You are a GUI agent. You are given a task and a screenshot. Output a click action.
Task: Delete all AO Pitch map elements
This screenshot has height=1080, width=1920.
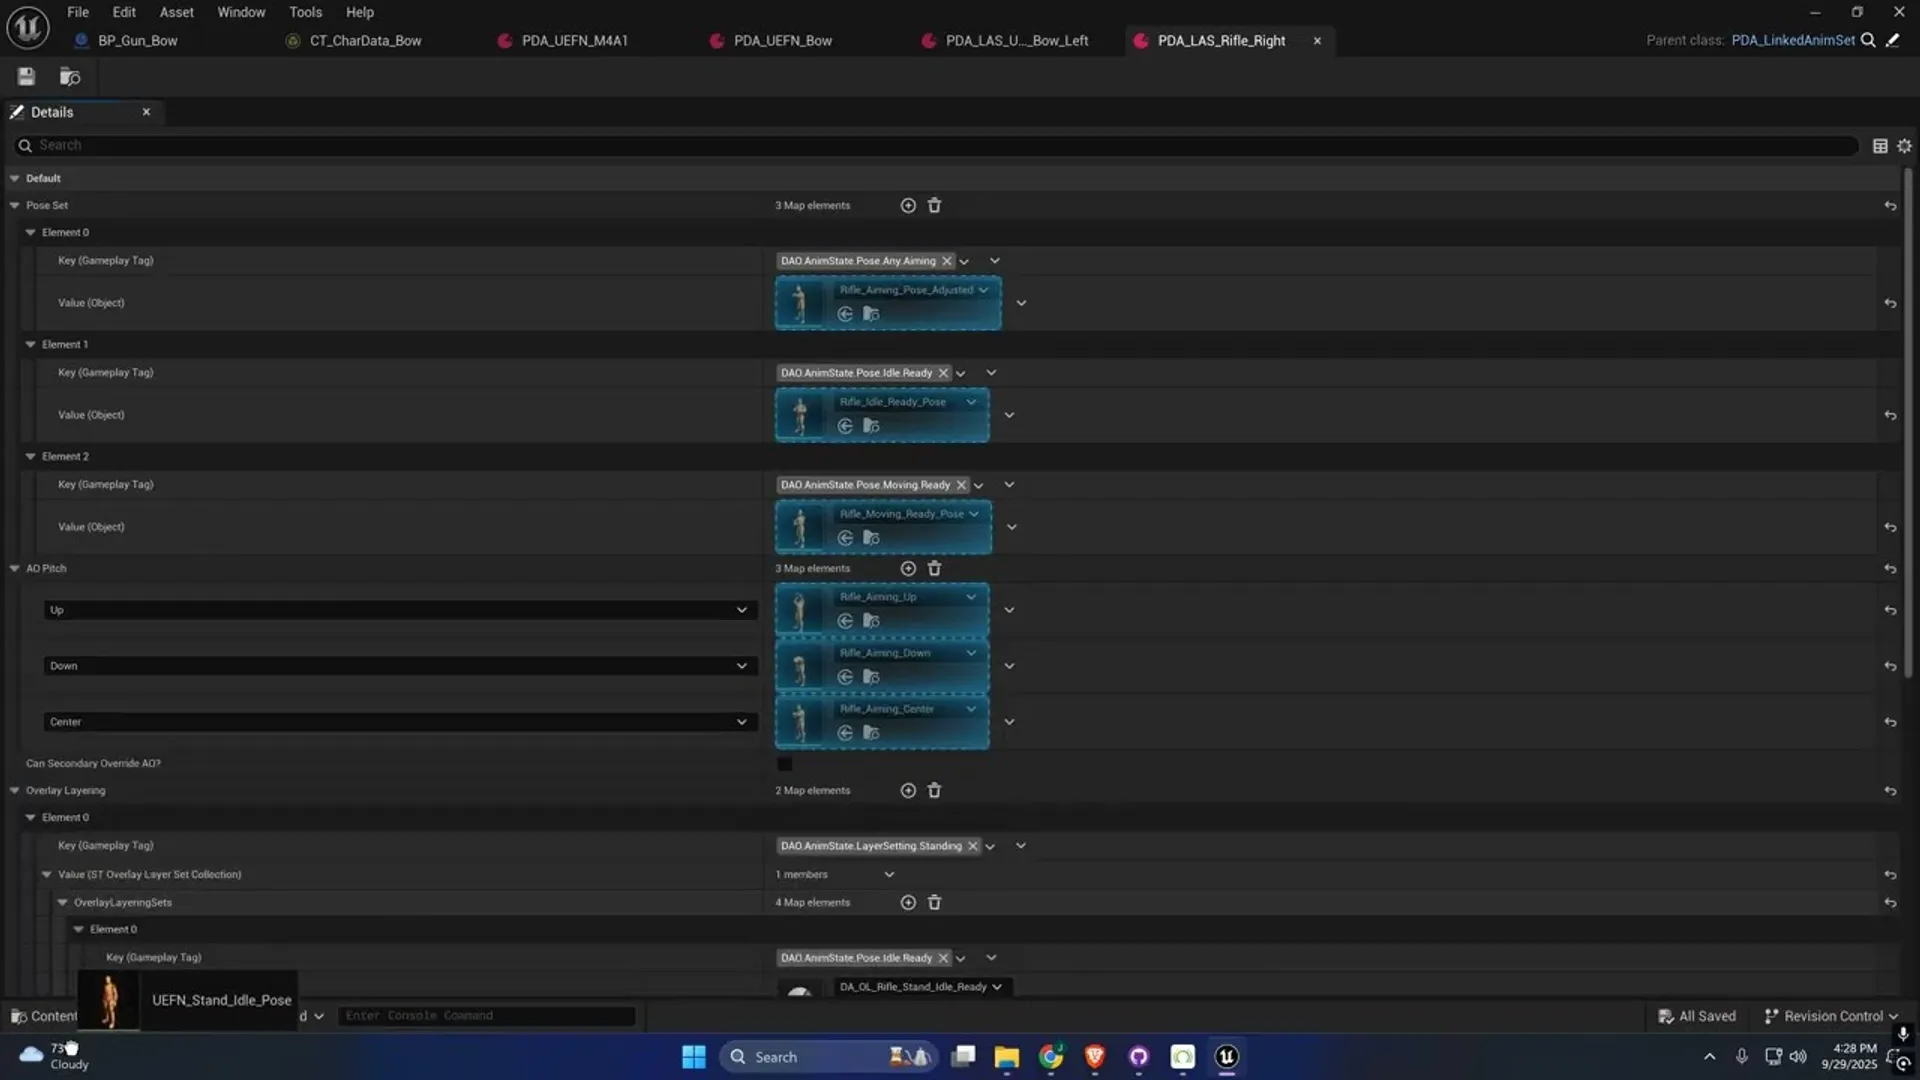click(x=934, y=568)
